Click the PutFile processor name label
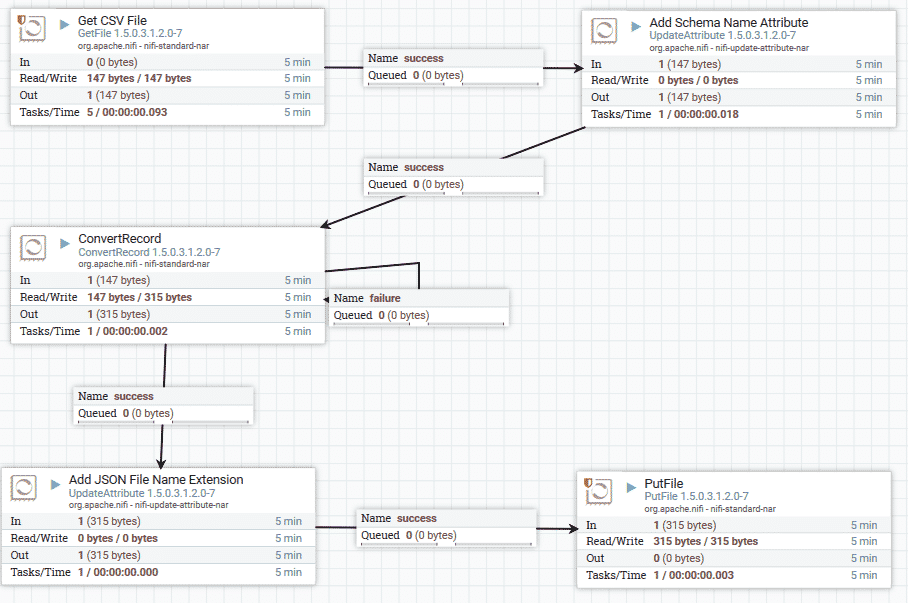 point(664,484)
